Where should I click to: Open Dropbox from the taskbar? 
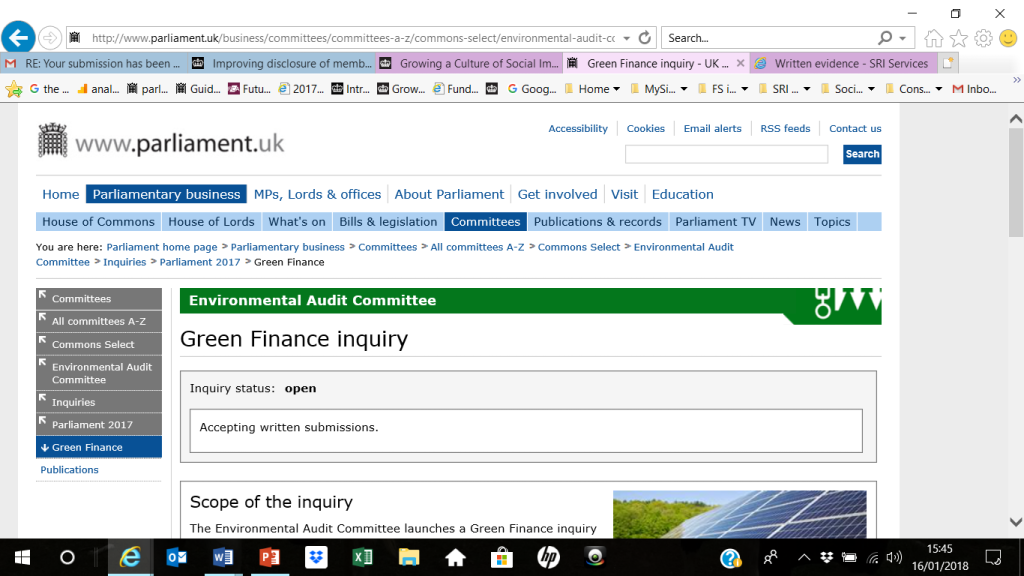tap(316, 558)
